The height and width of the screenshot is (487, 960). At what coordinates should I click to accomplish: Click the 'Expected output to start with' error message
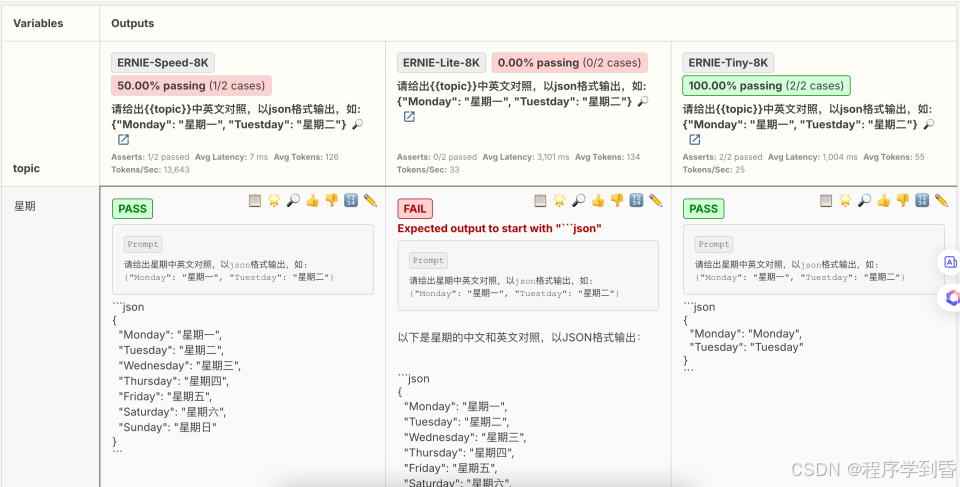pos(500,228)
